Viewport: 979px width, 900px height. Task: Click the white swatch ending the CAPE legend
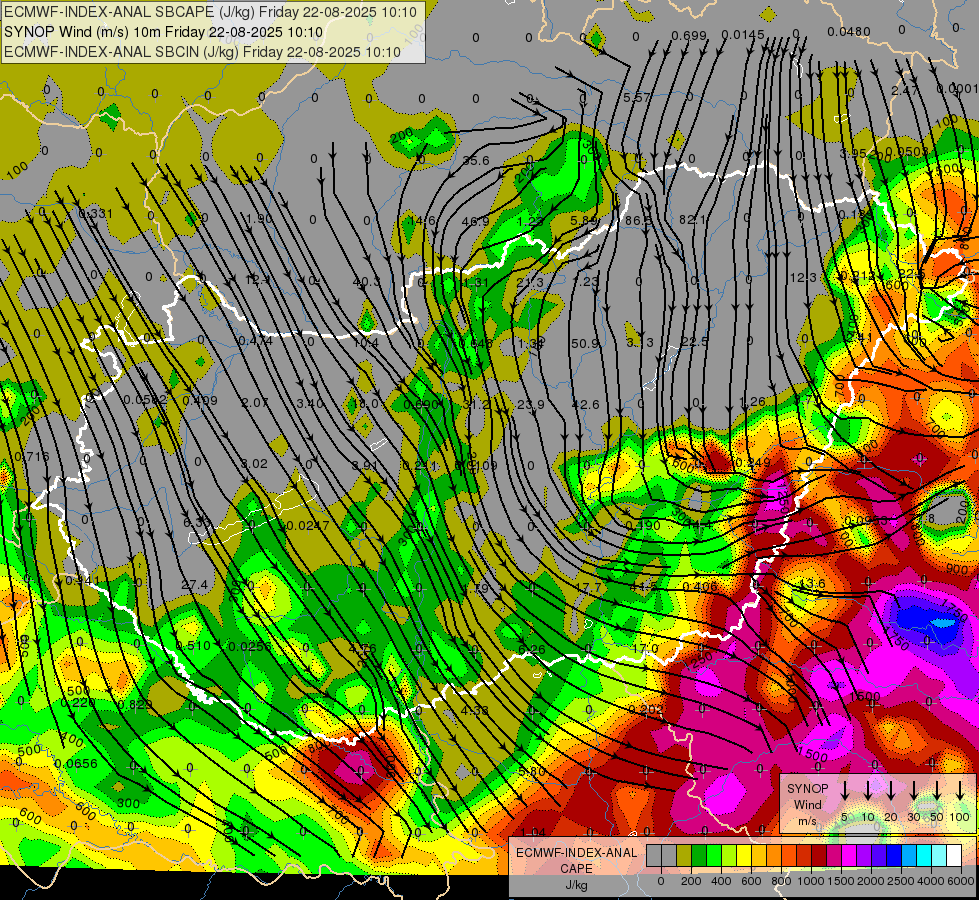click(x=954, y=855)
